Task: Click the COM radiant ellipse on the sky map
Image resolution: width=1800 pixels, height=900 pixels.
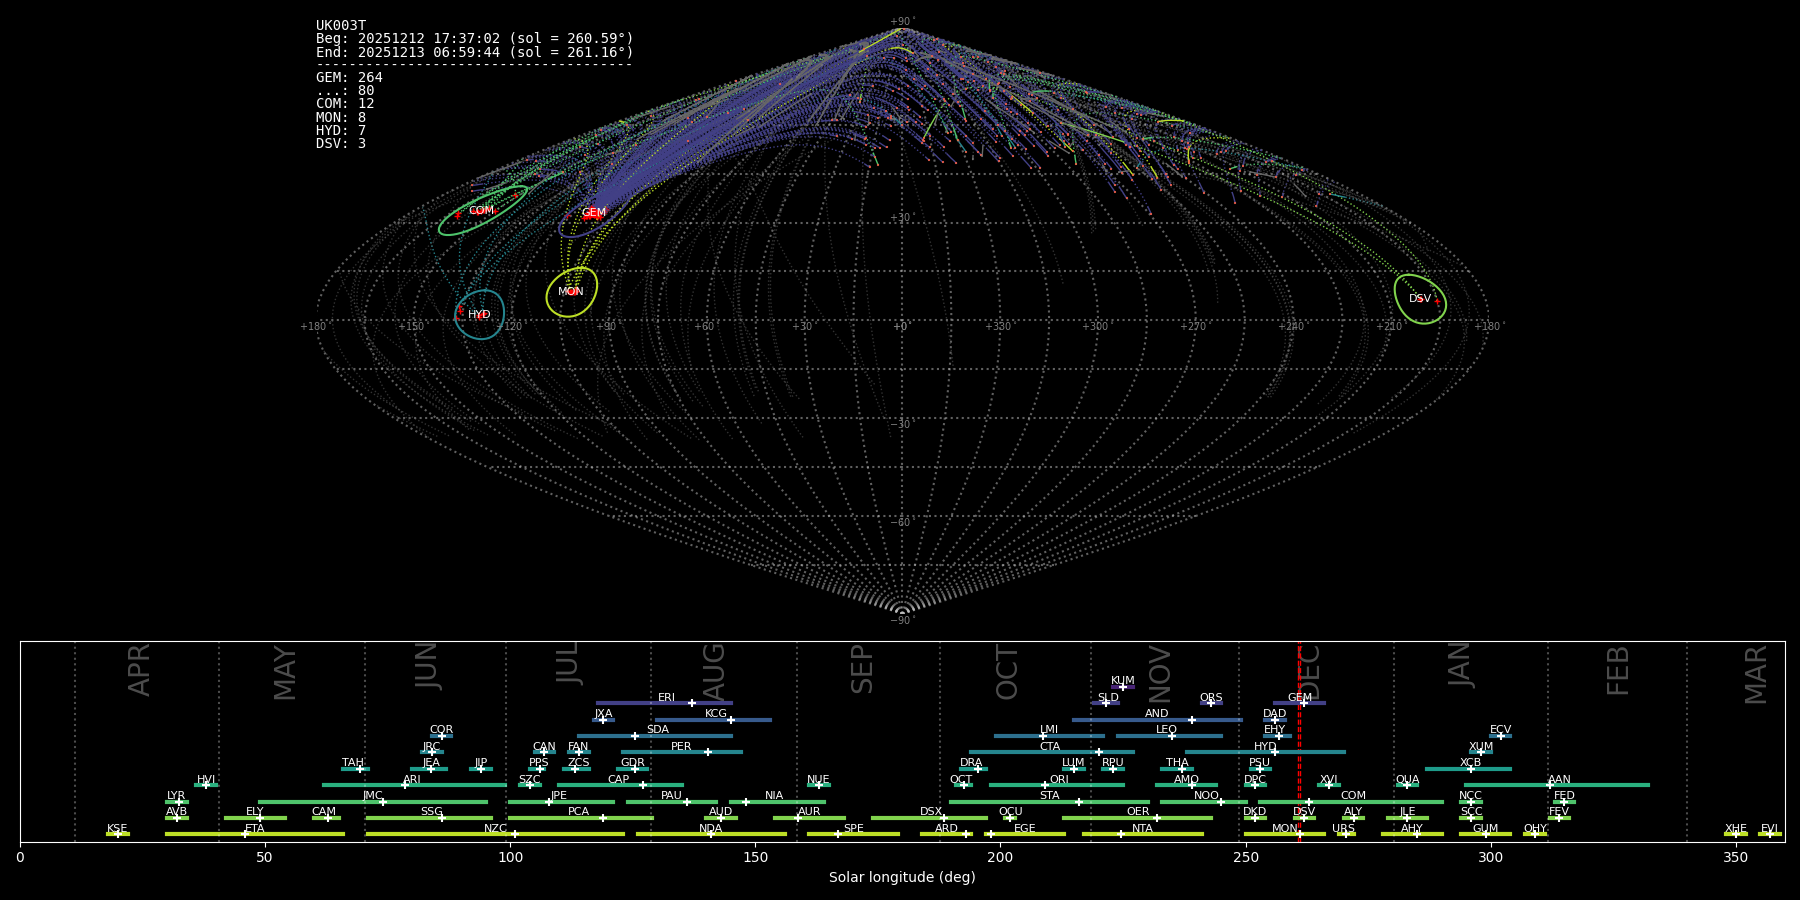Action: coord(482,211)
